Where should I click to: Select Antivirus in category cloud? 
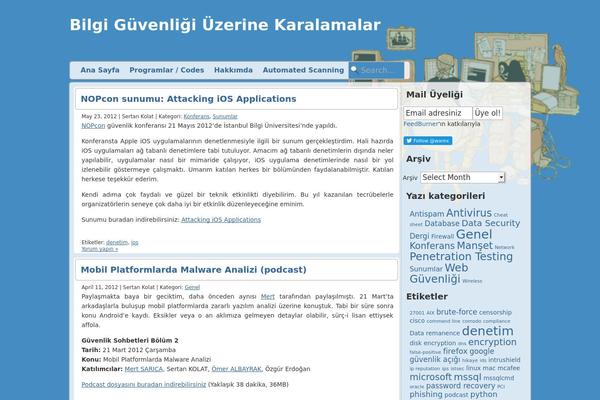pos(469,213)
